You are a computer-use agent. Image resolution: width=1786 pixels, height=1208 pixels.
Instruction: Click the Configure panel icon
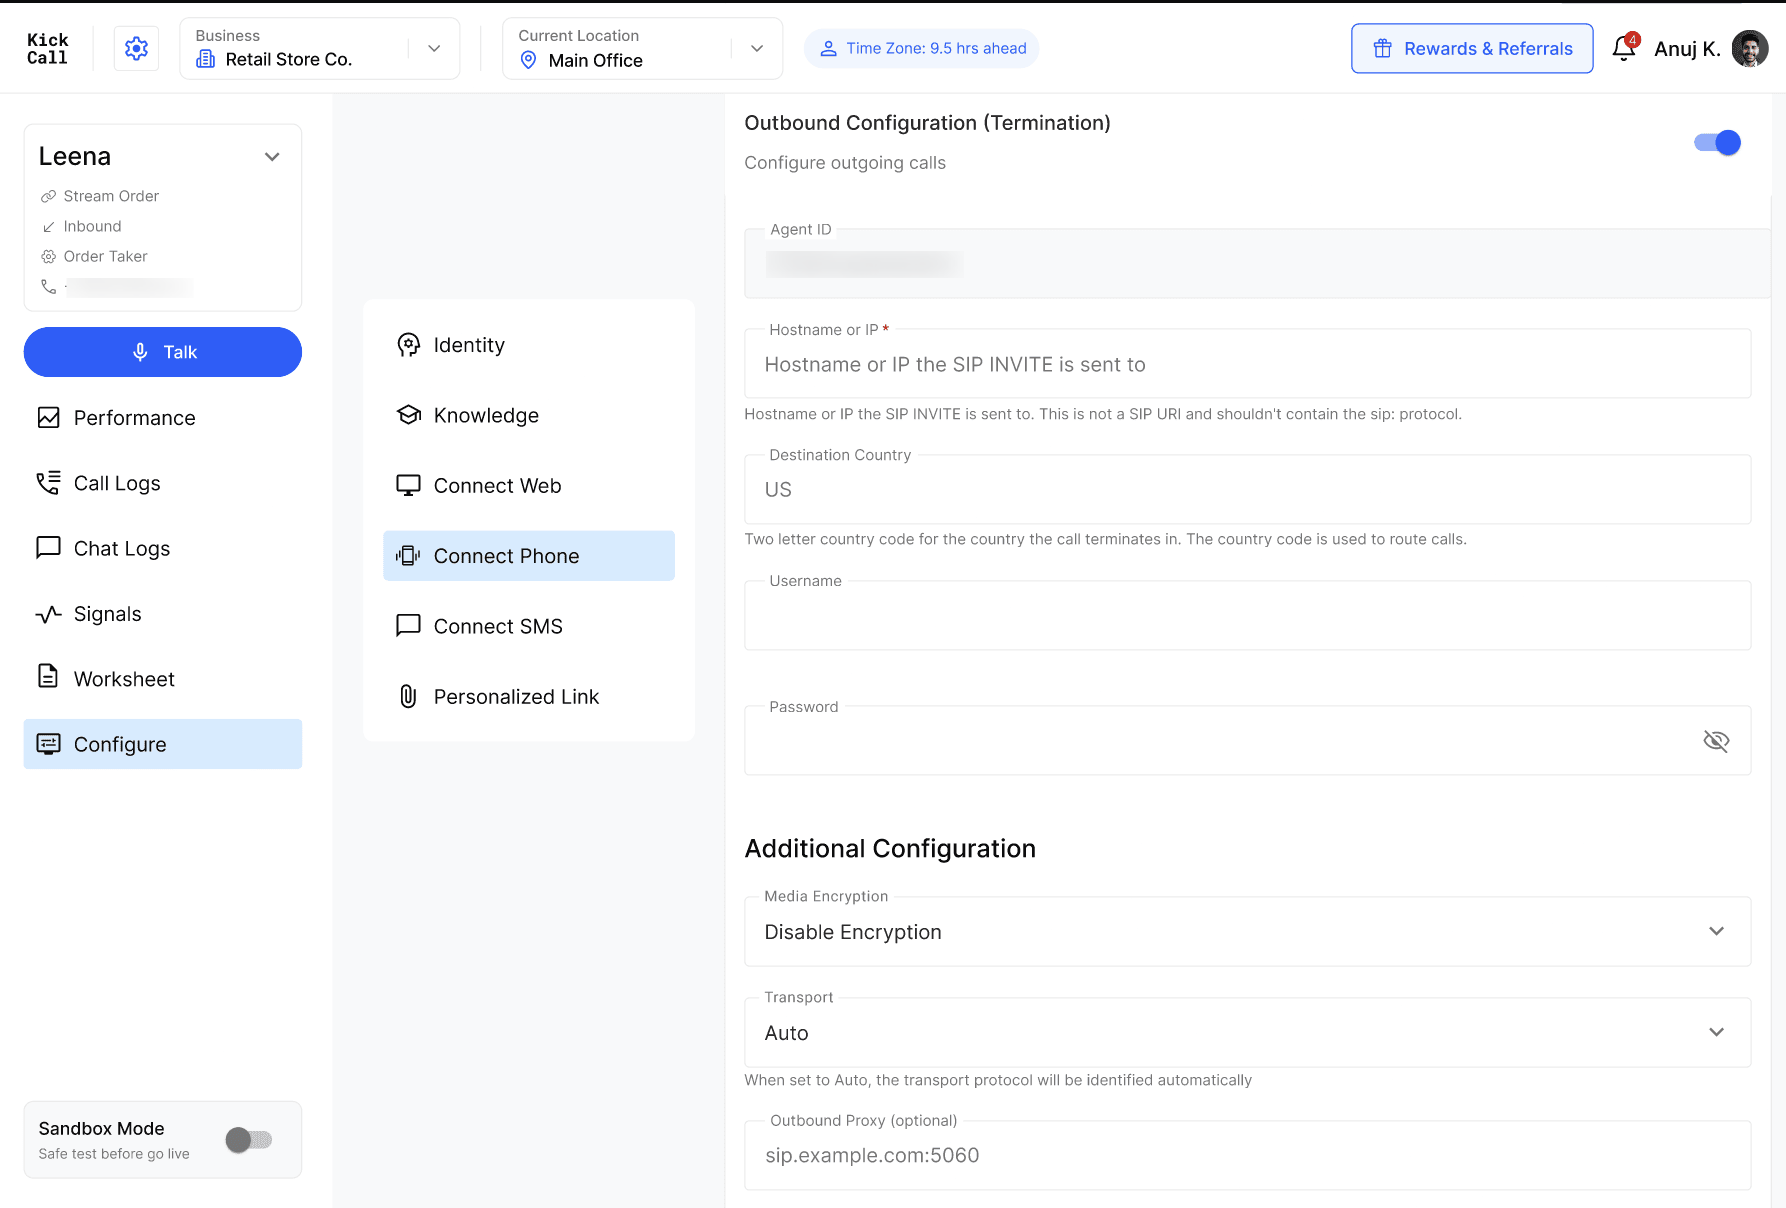(48, 743)
